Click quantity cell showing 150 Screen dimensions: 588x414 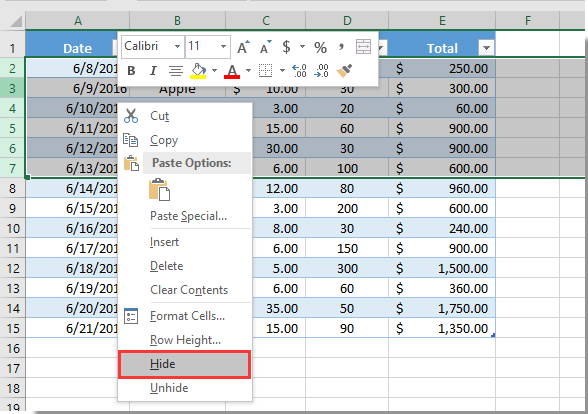tap(347, 249)
